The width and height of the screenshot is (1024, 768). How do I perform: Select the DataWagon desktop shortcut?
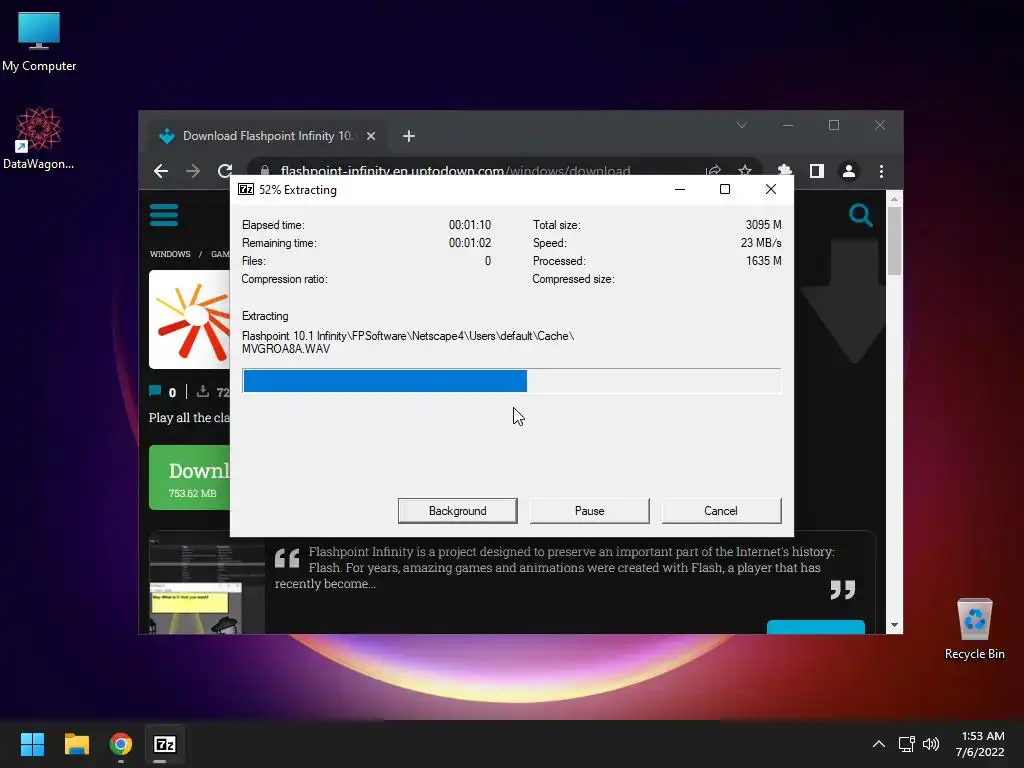click(39, 138)
